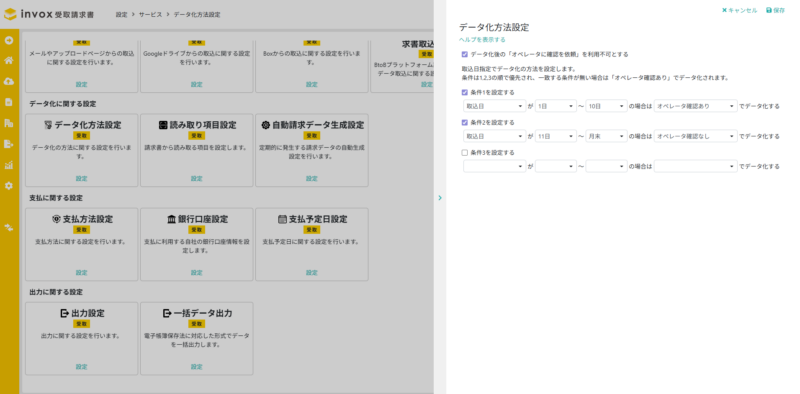Open 設定 link on 一括データ出力 card
Screen dimensions: 800x394
[x=197, y=366]
